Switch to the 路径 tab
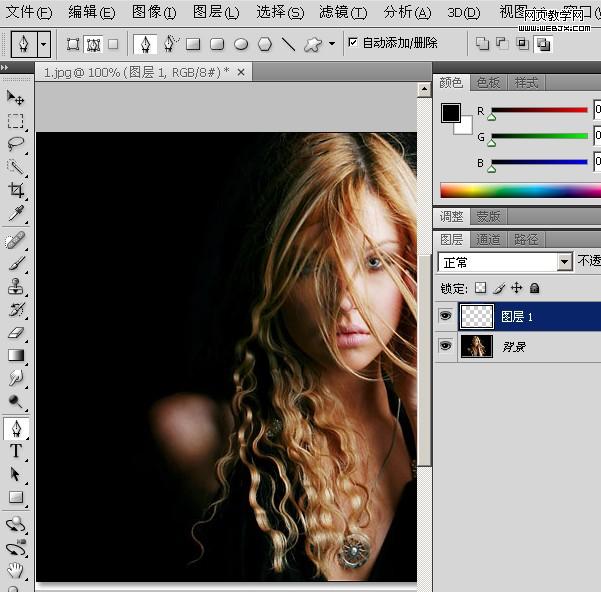601x592 pixels. (526, 239)
